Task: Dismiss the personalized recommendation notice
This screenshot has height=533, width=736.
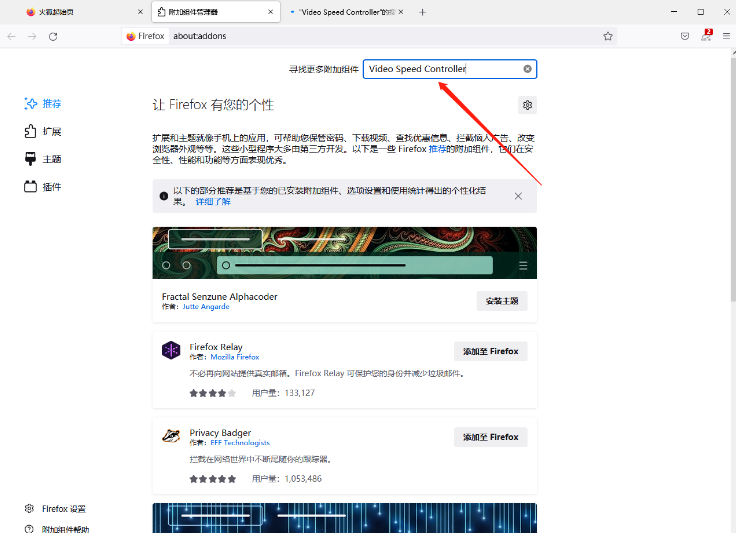Action: [x=518, y=196]
